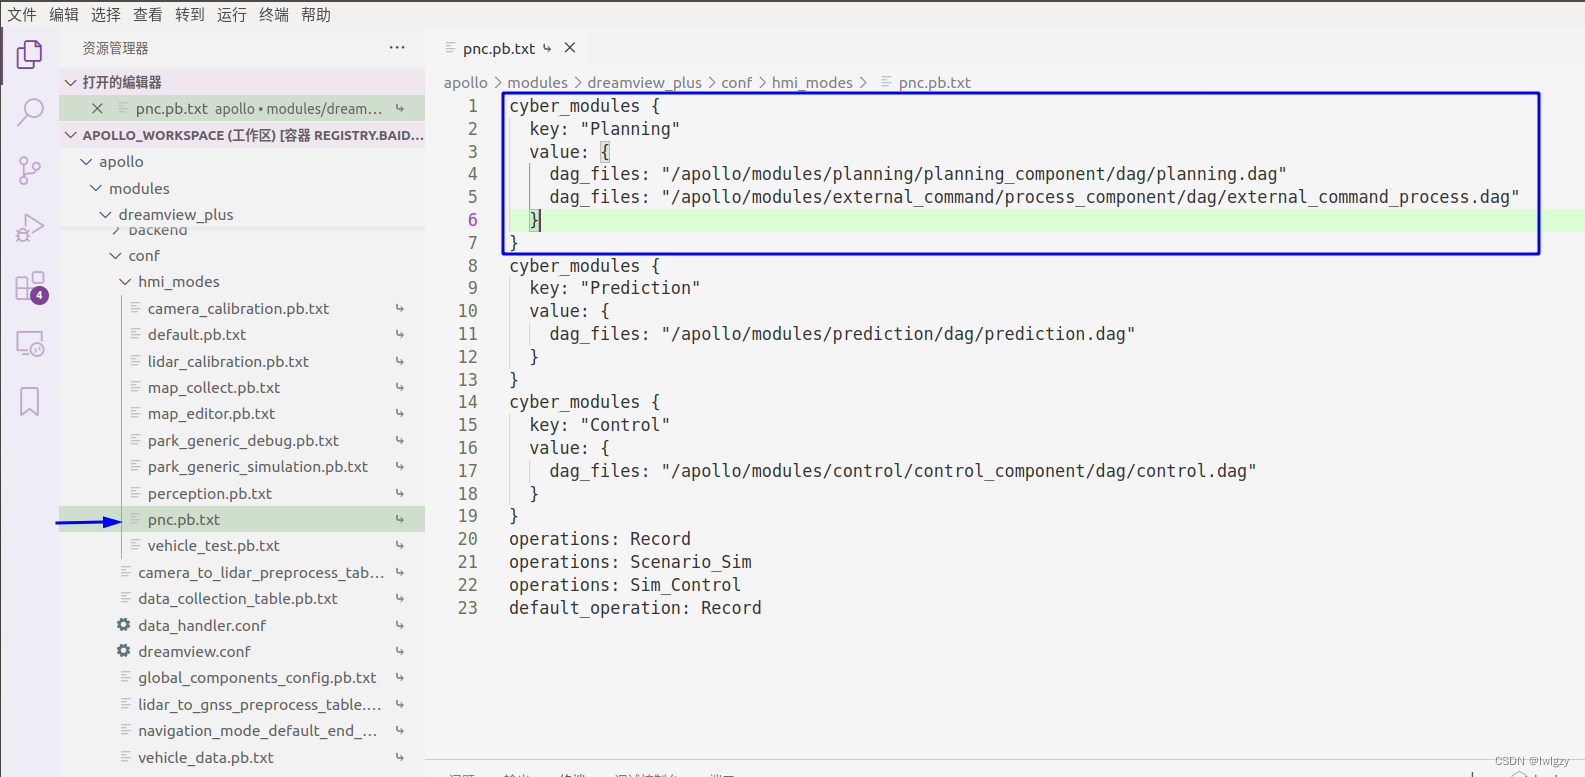Open the 终端 menu
1585x777 pixels.
click(274, 15)
